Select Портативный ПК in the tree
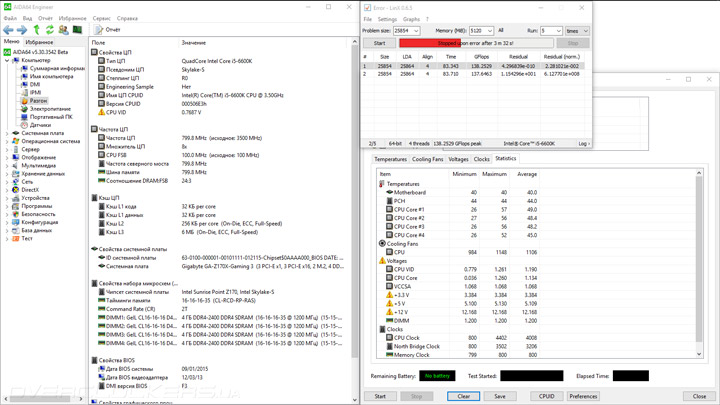 [x=51, y=117]
